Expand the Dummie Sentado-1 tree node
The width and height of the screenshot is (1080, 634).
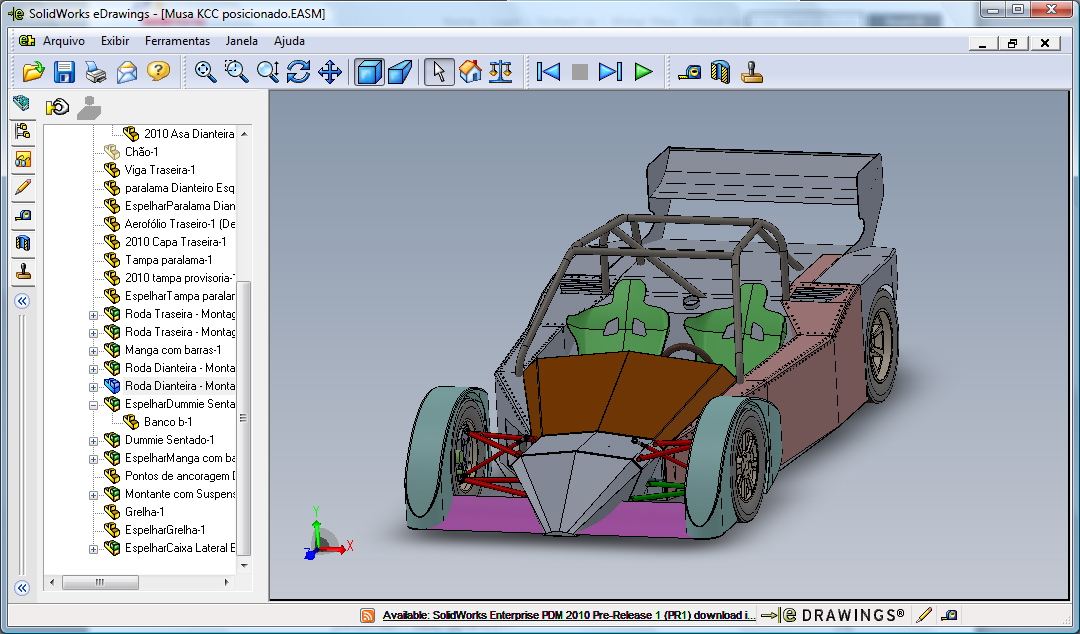click(94, 440)
